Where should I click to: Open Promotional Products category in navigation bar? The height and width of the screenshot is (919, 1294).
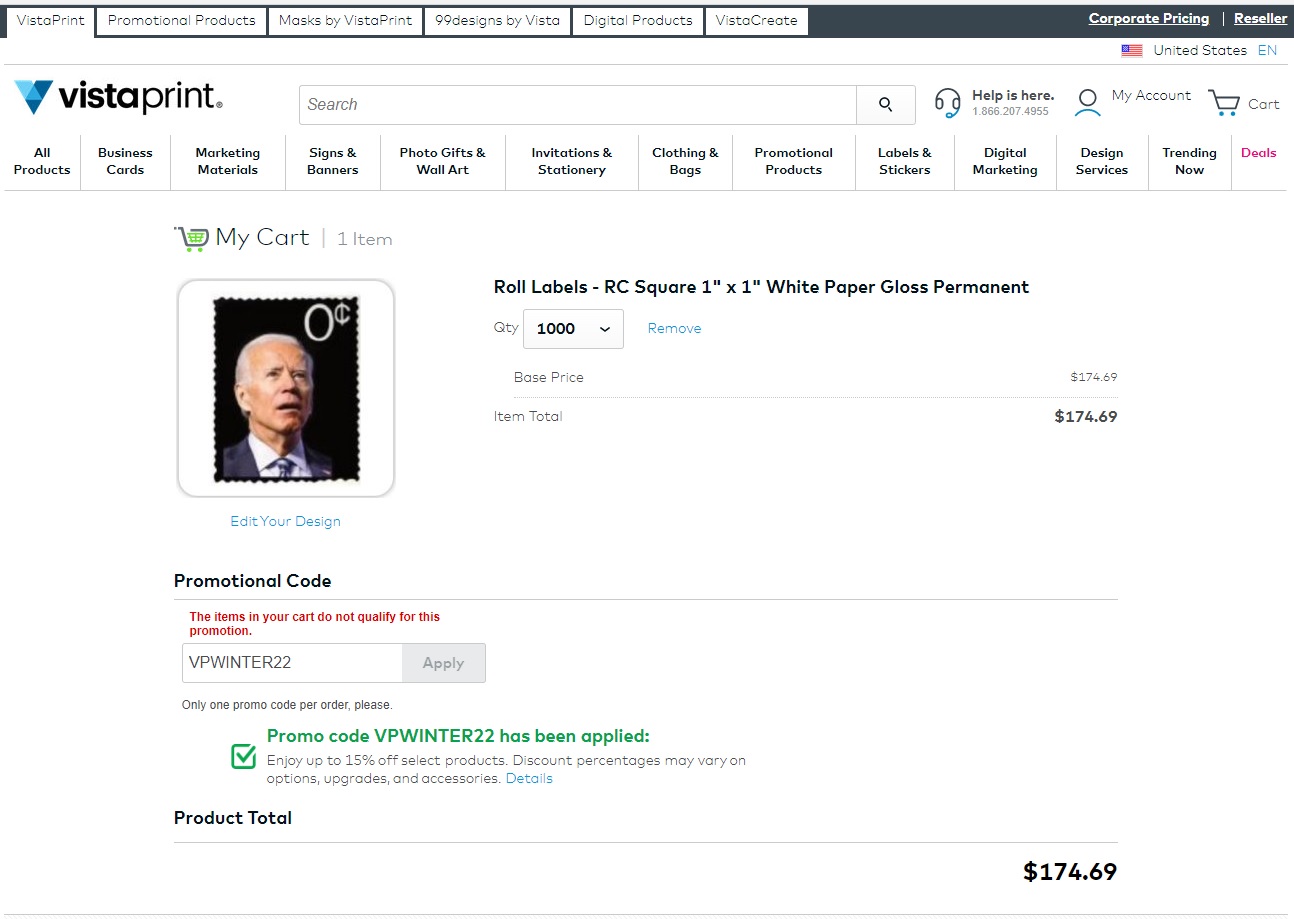[x=793, y=161]
